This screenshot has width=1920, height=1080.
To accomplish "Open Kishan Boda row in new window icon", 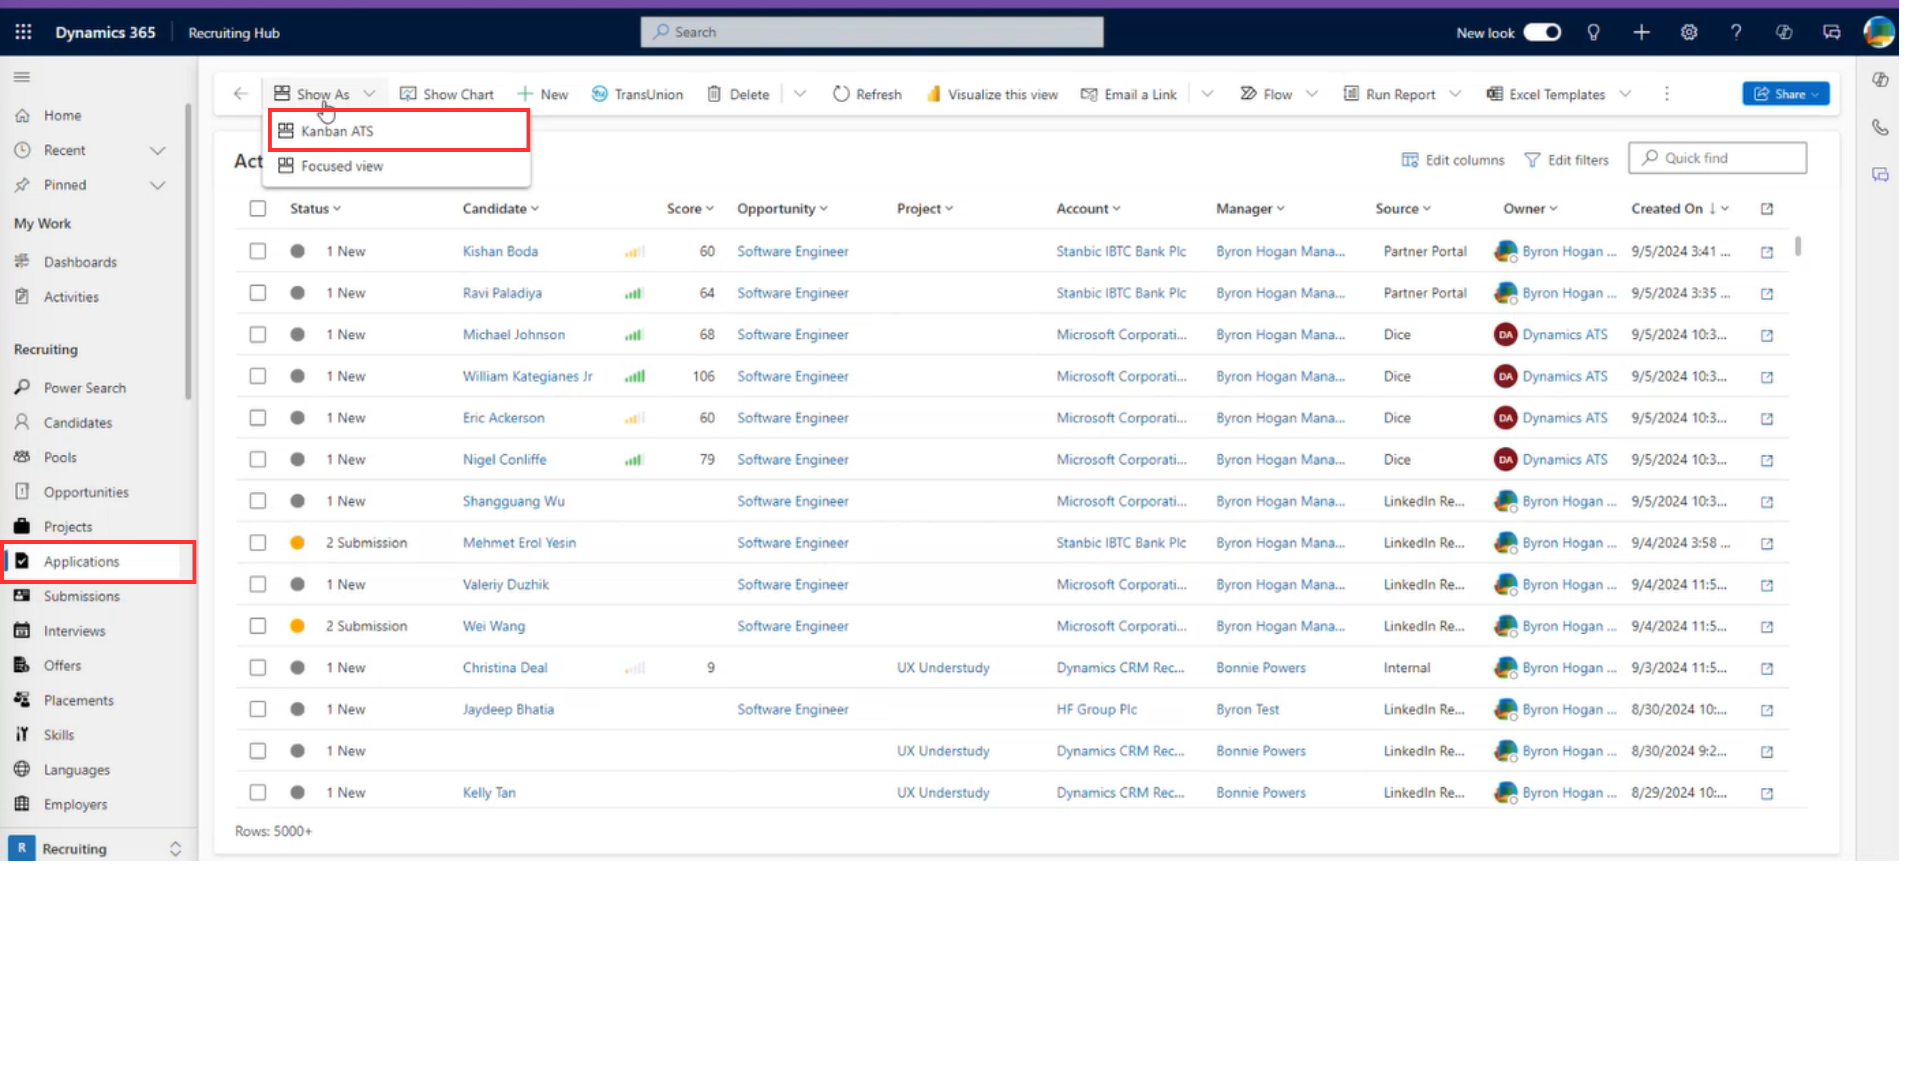I will (1767, 252).
